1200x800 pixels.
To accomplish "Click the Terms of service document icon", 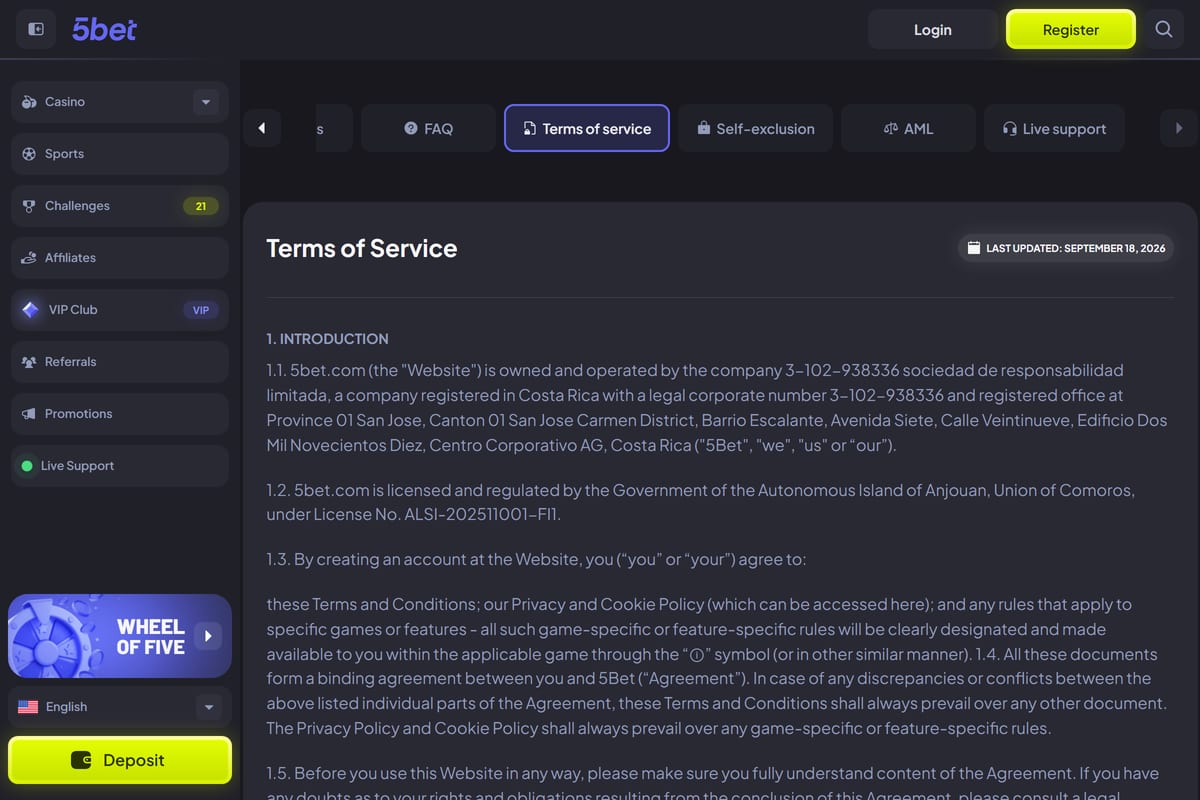I will 529,129.
